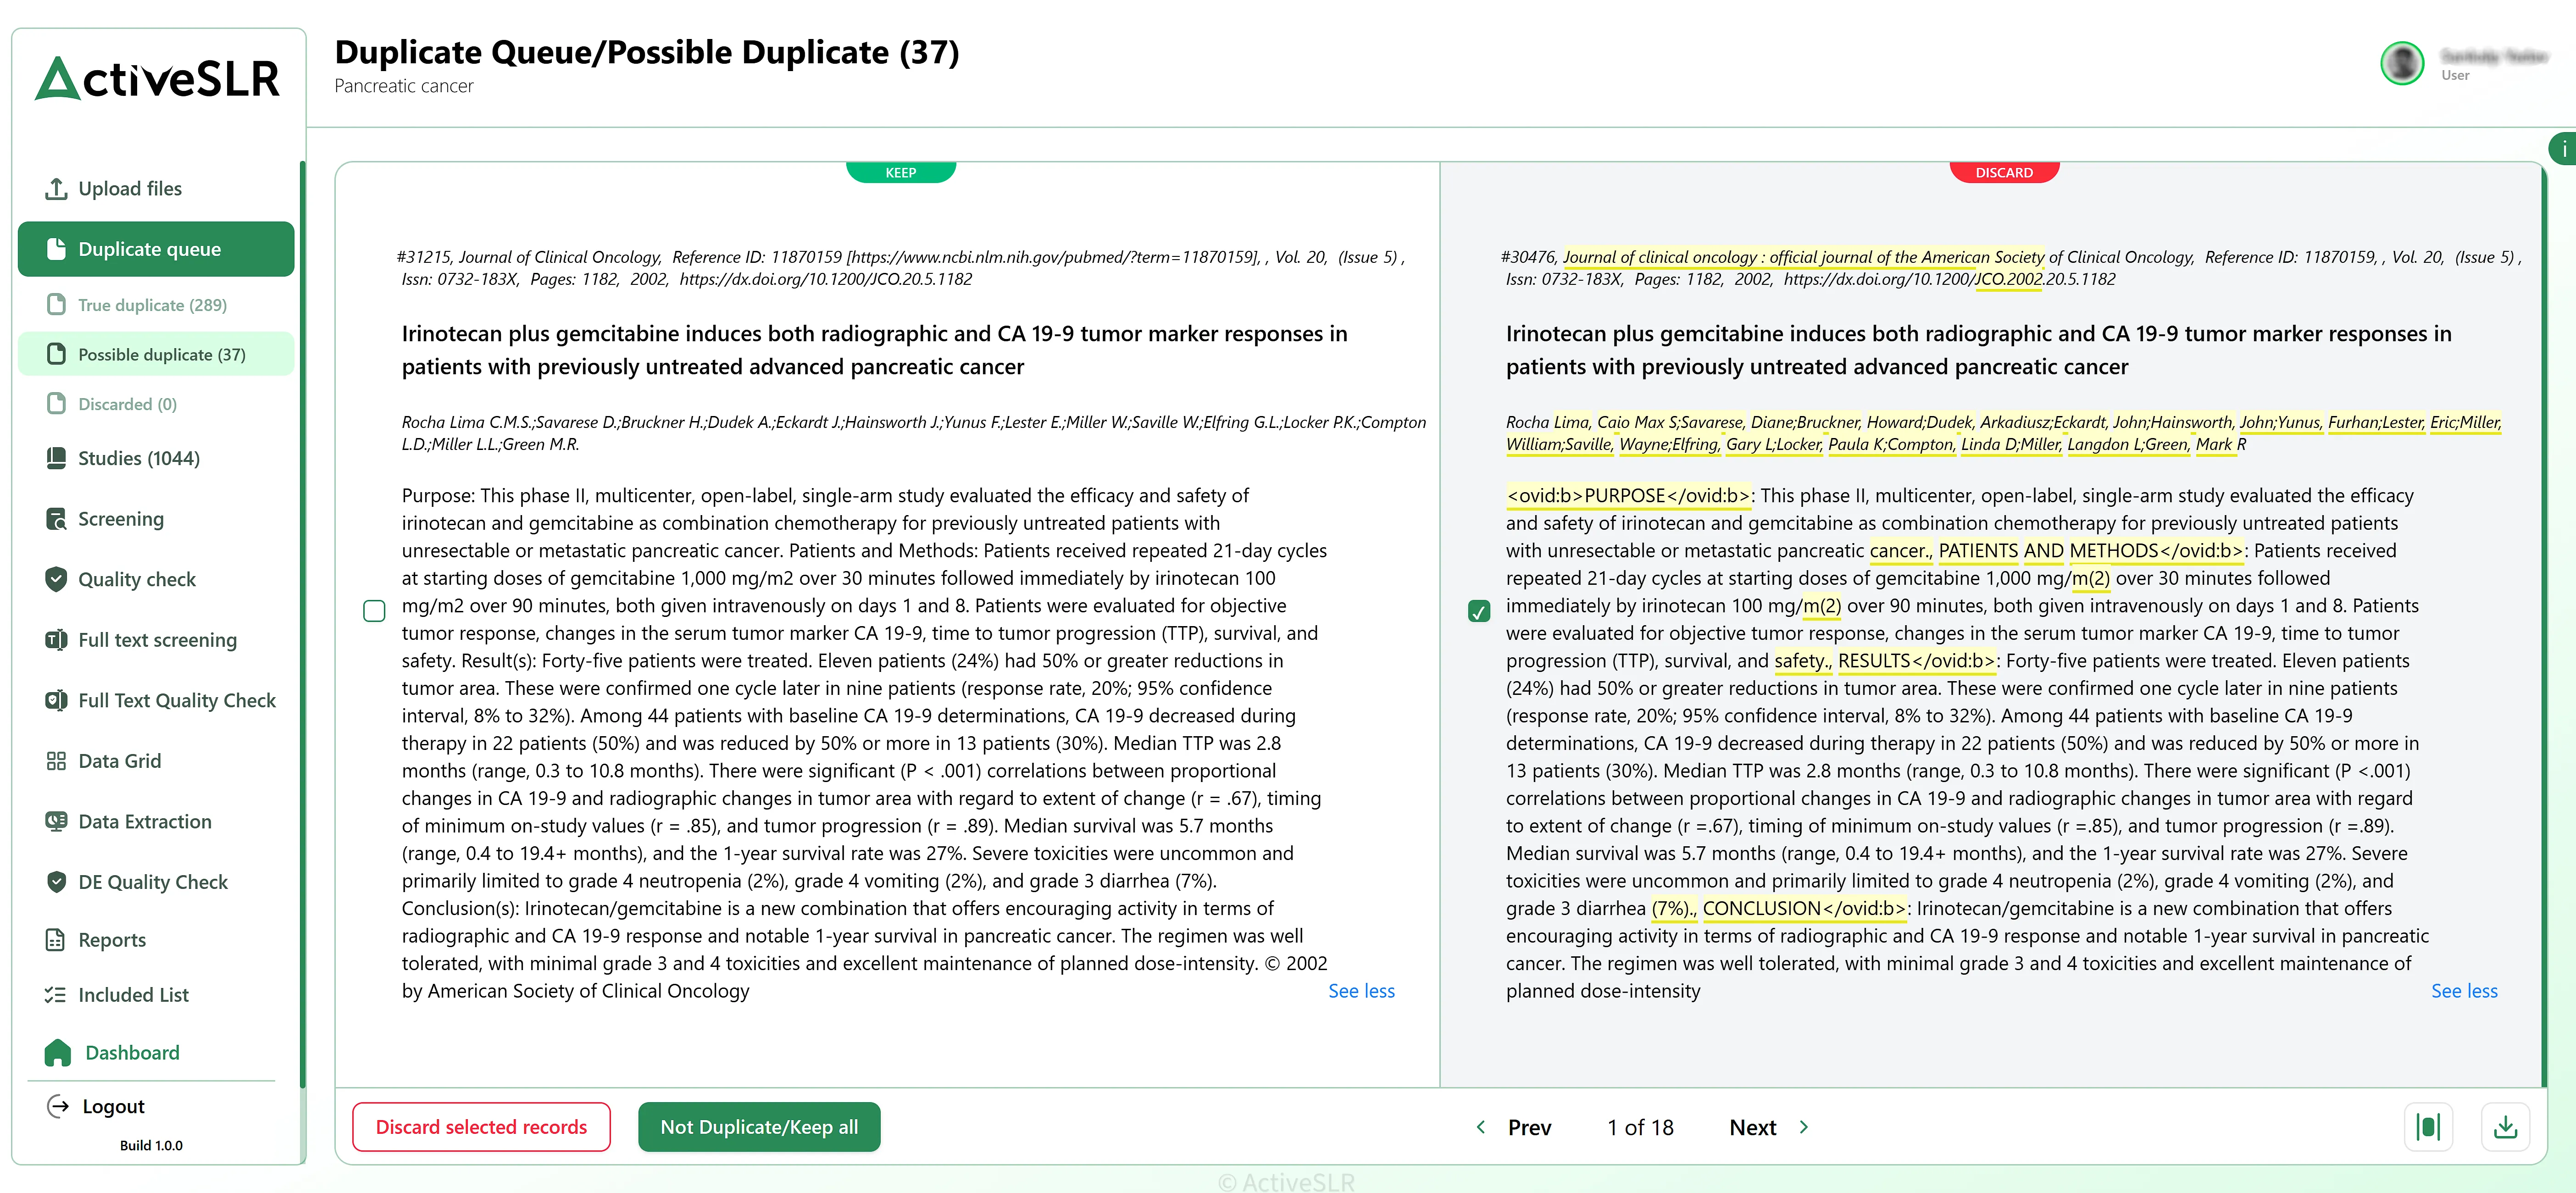This screenshot has width=2576, height=1193.
Task: Check the KEEP record checkbox
Action: [x=374, y=611]
